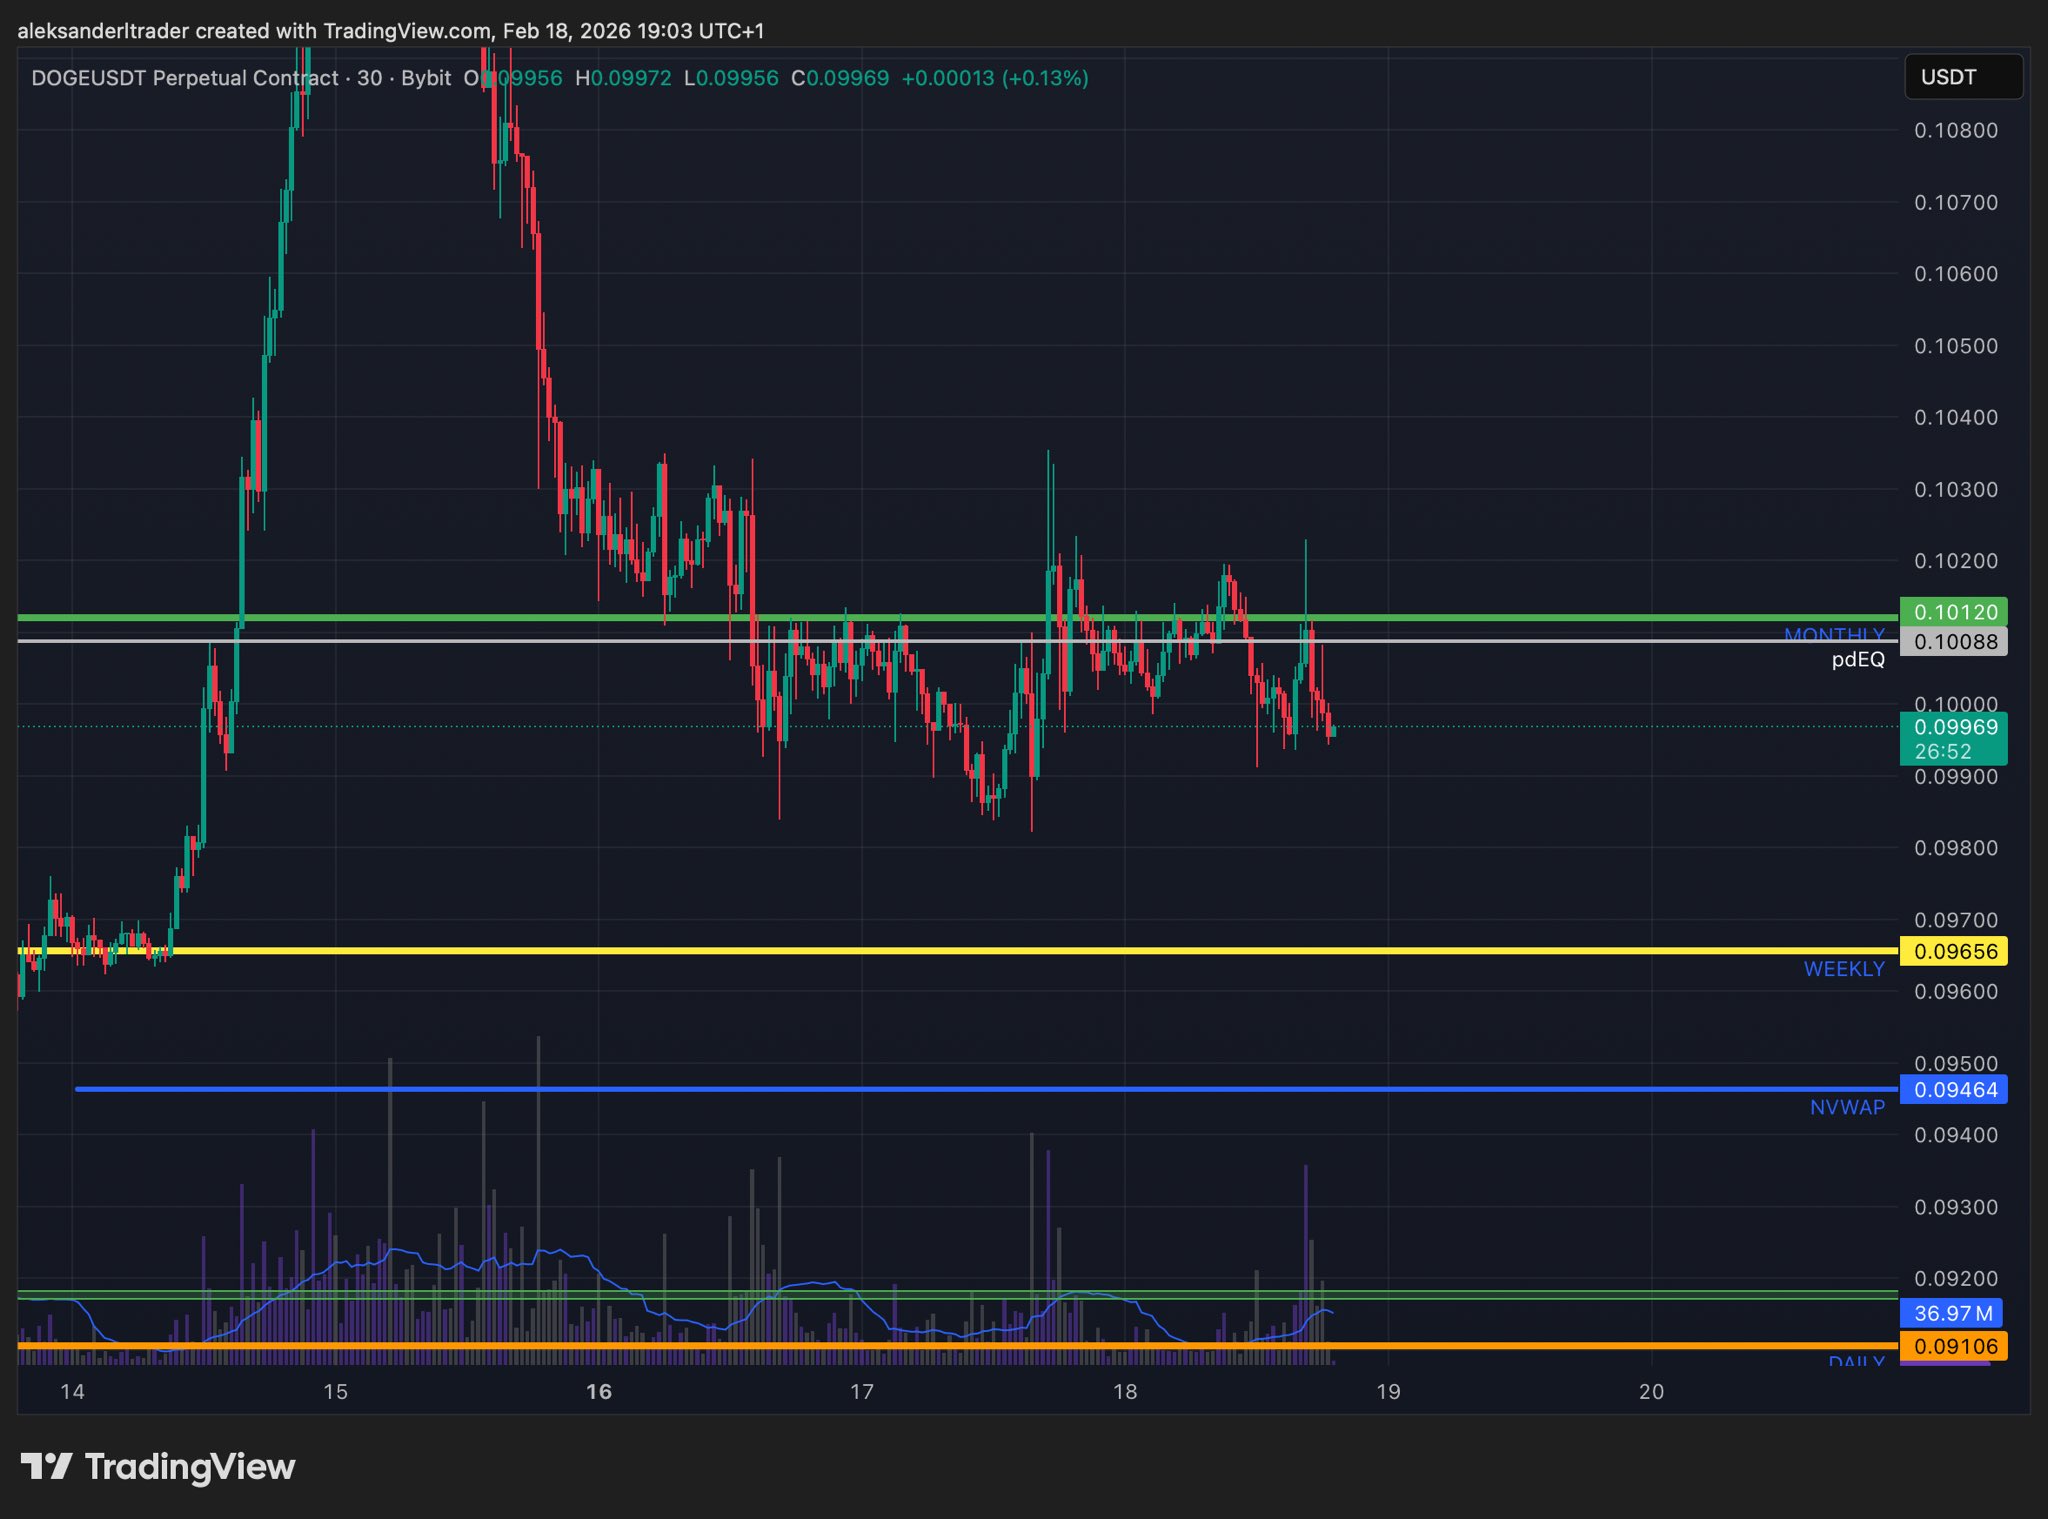Viewport: 2048px width, 1519px height.
Task: Click the current price label 0.09969
Action: point(1954,727)
